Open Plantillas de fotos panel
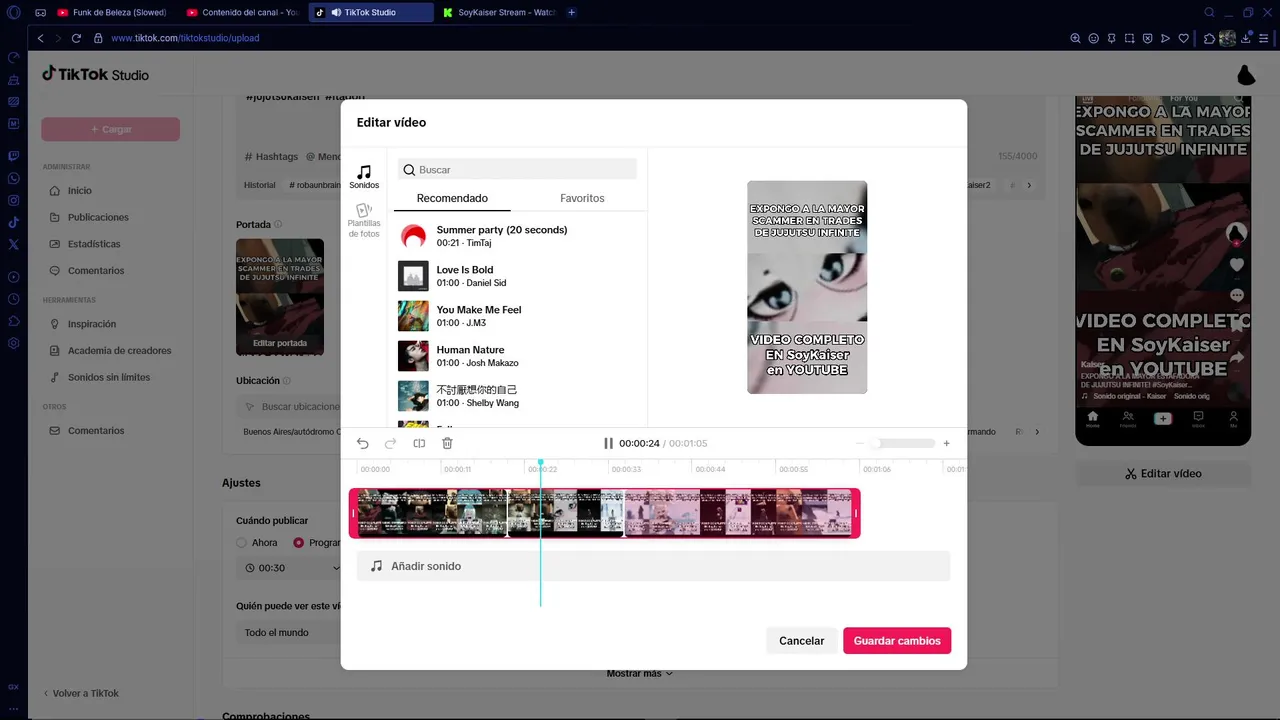Viewport: 1280px width, 720px height. point(364,220)
